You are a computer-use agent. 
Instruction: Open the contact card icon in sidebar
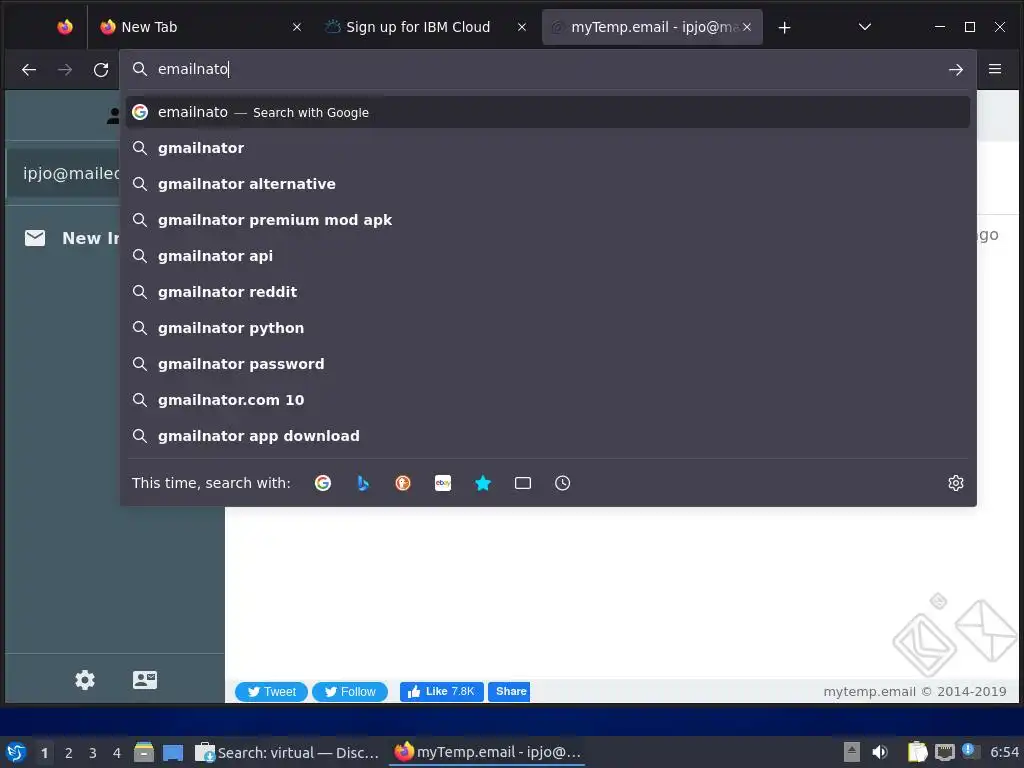pos(144,680)
